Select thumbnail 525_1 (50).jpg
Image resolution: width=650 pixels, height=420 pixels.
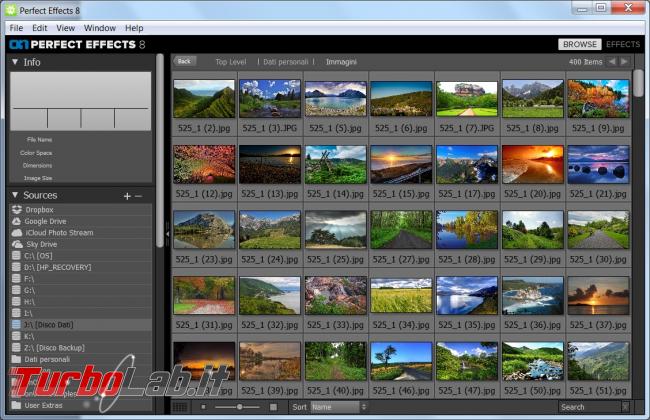click(533, 361)
